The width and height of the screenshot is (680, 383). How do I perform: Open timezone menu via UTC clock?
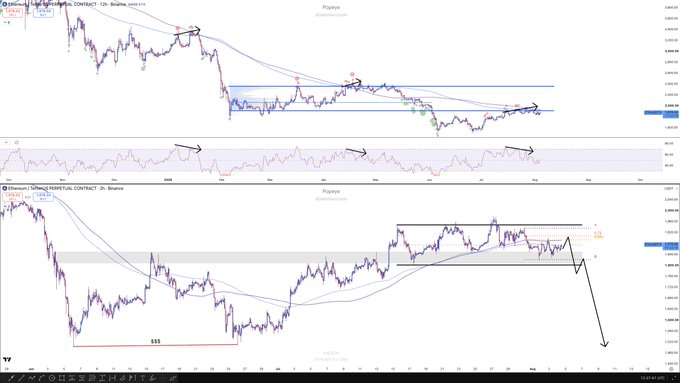click(x=653, y=378)
